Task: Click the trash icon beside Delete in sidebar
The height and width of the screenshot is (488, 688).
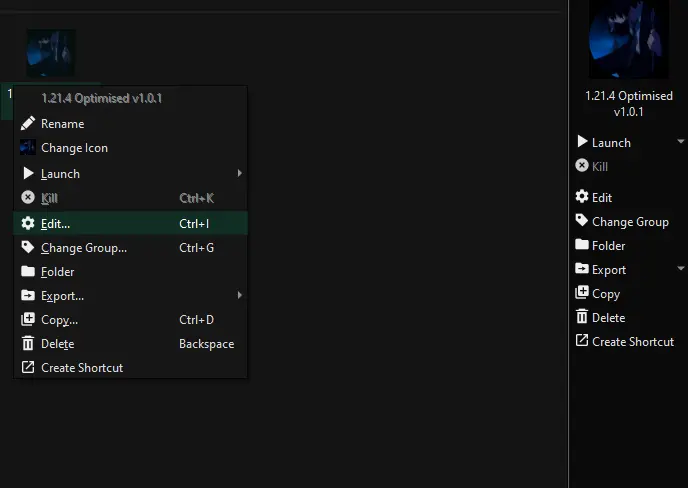Action: [582, 317]
